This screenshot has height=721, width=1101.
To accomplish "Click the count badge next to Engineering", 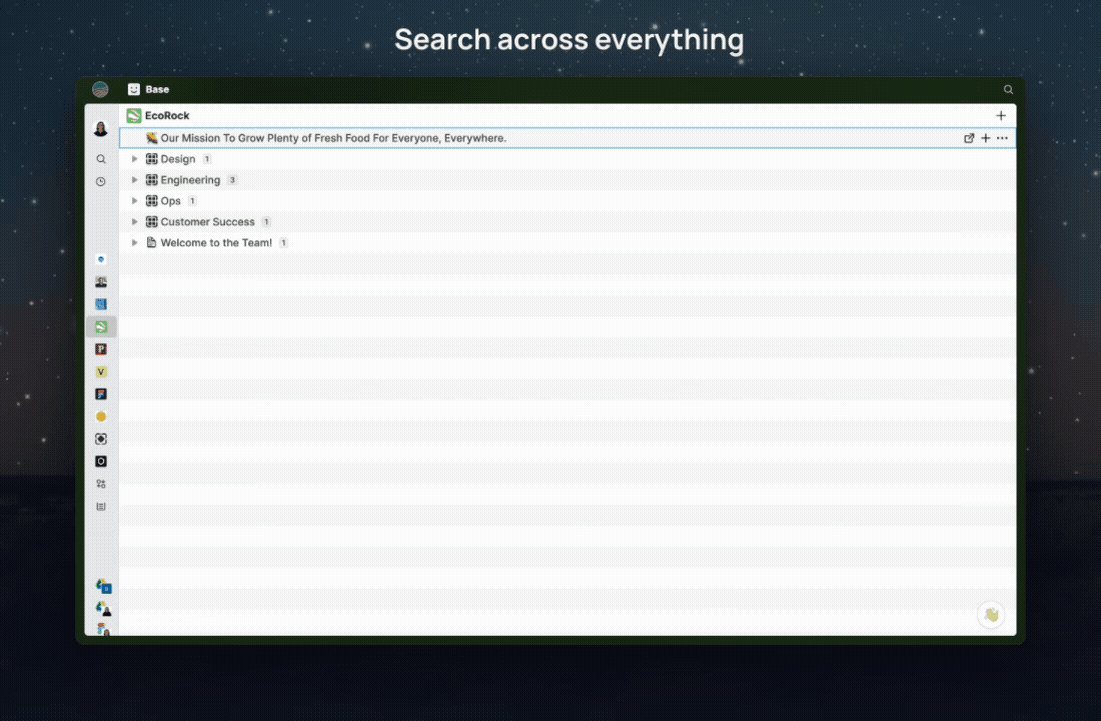I will point(232,180).
